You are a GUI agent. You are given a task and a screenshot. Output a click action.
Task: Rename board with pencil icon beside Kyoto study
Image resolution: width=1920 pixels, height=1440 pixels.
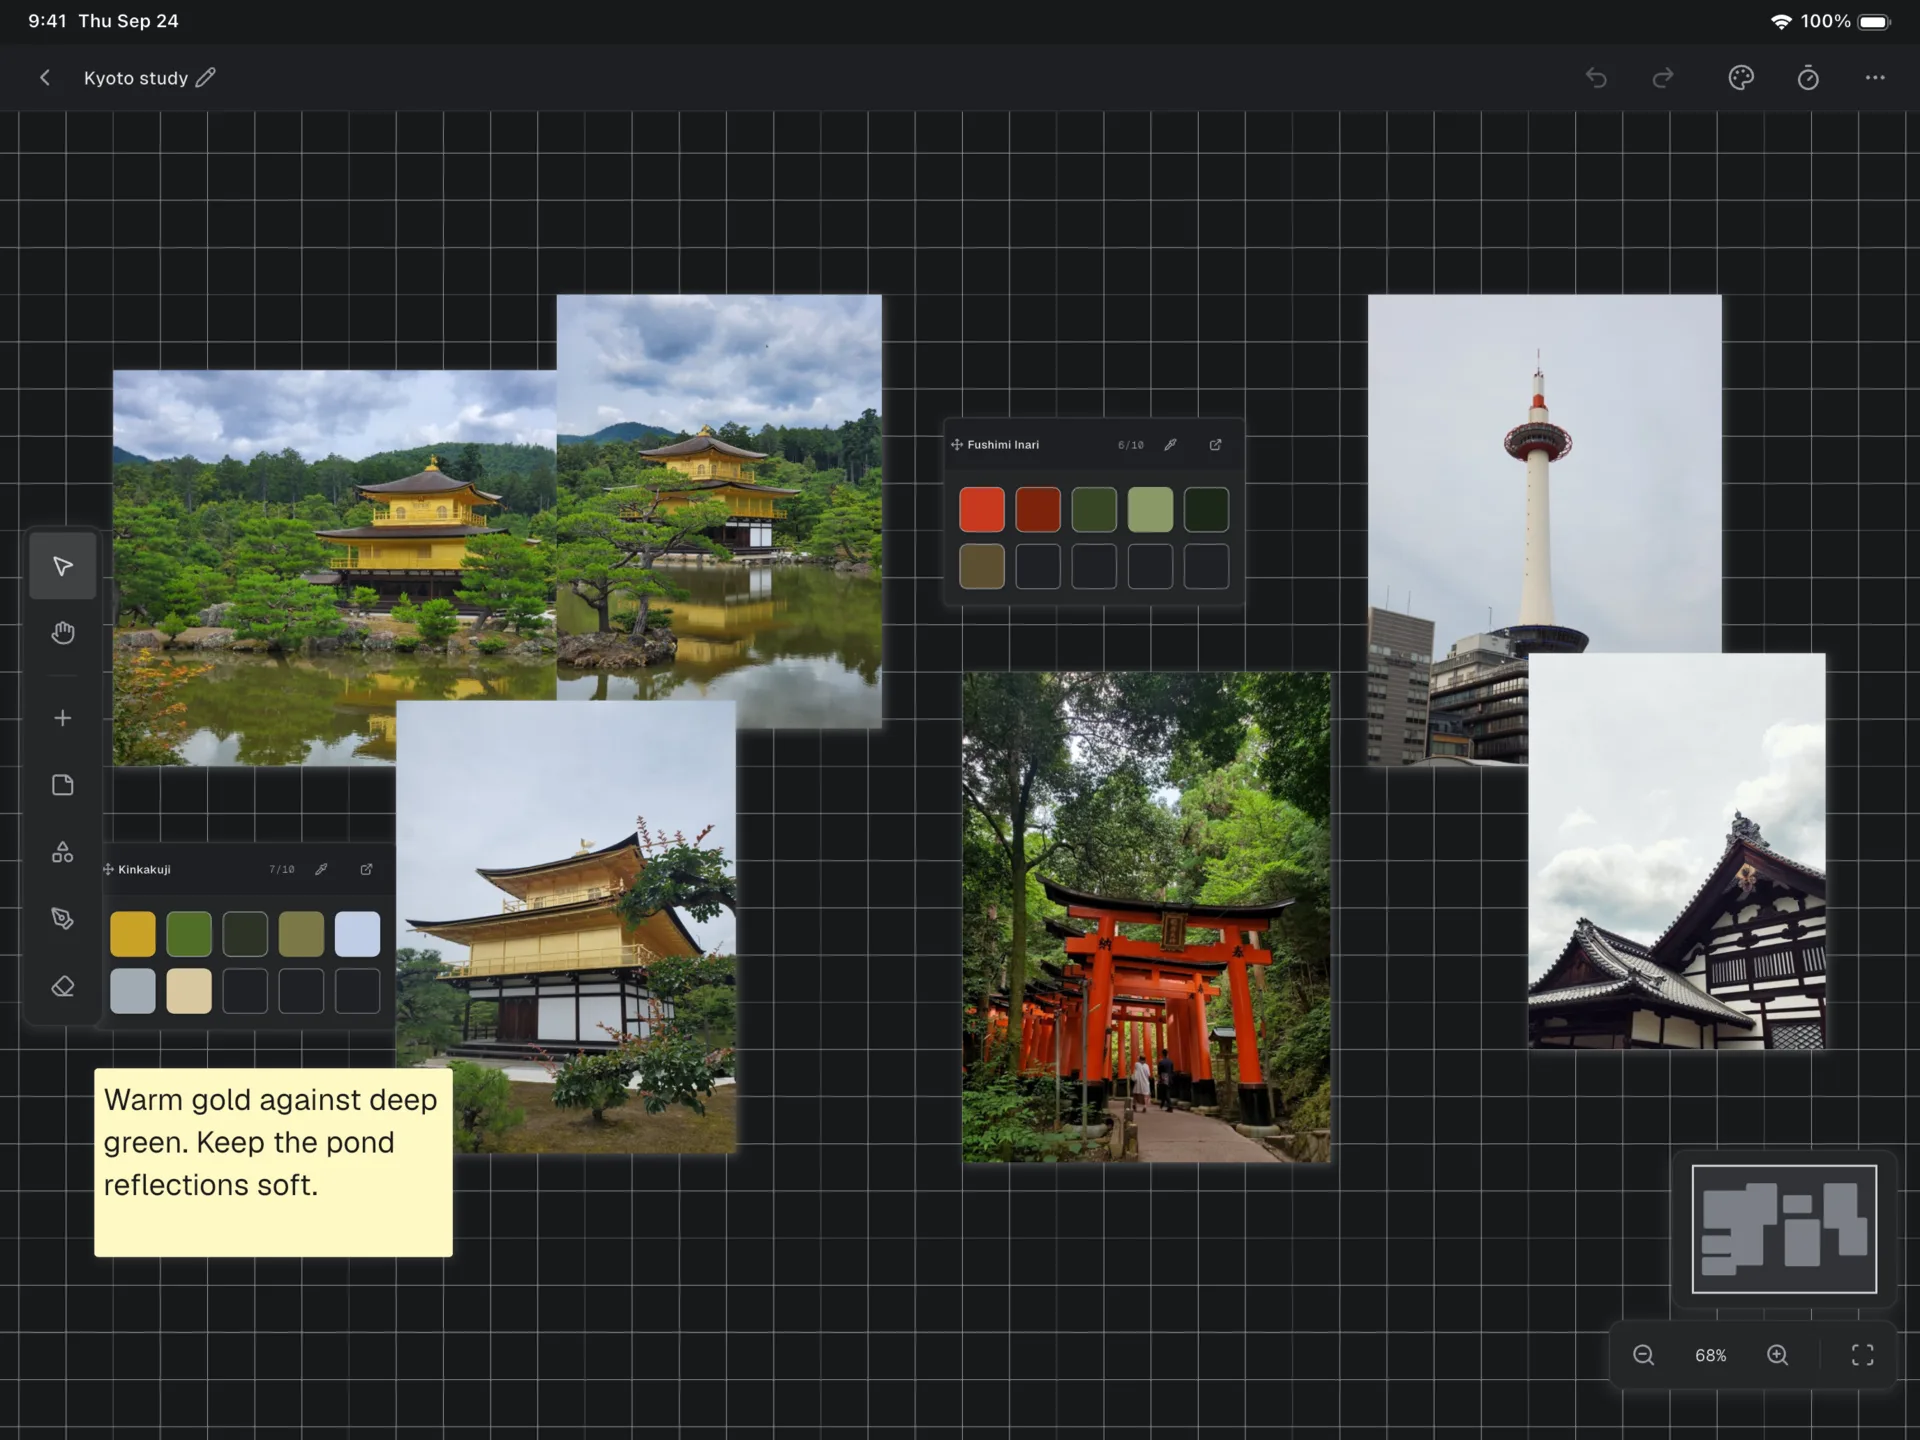[x=206, y=78]
